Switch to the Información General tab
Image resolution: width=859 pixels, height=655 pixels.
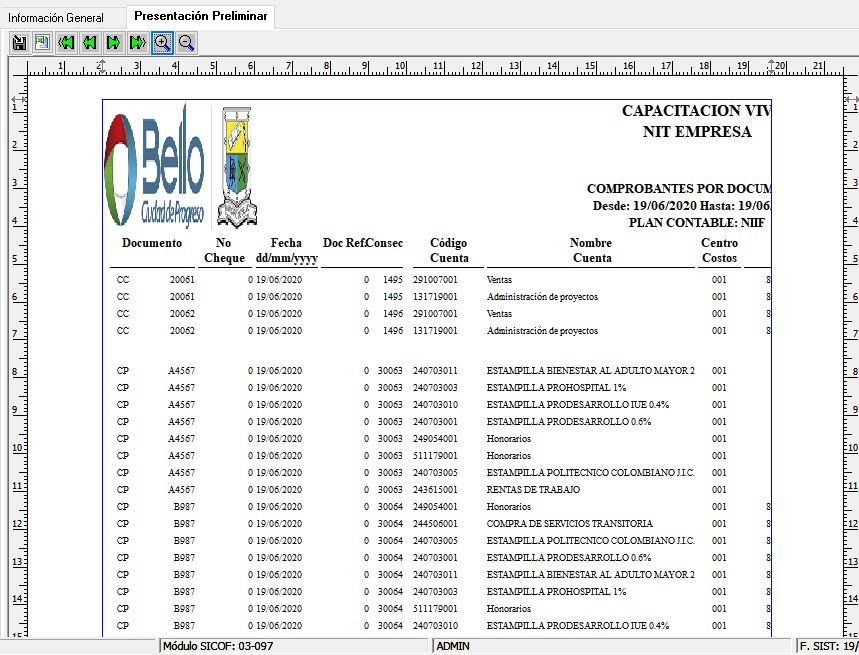click(x=62, y=17)
